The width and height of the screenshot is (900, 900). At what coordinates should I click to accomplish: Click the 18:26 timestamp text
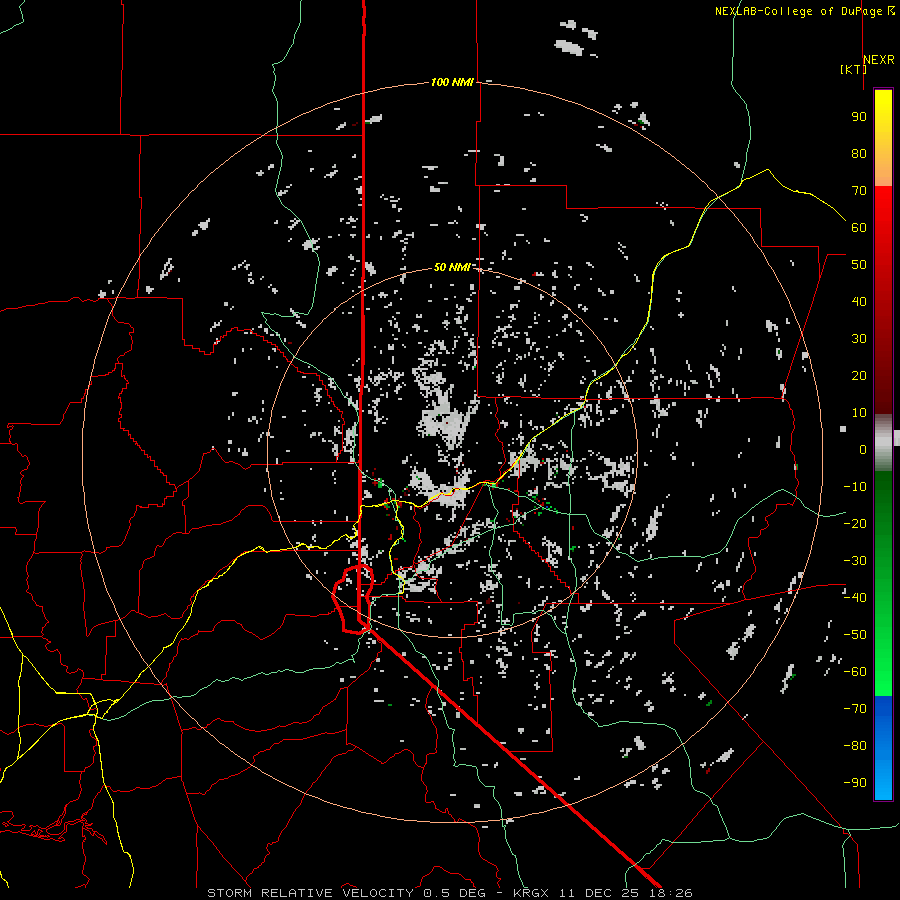670,893
